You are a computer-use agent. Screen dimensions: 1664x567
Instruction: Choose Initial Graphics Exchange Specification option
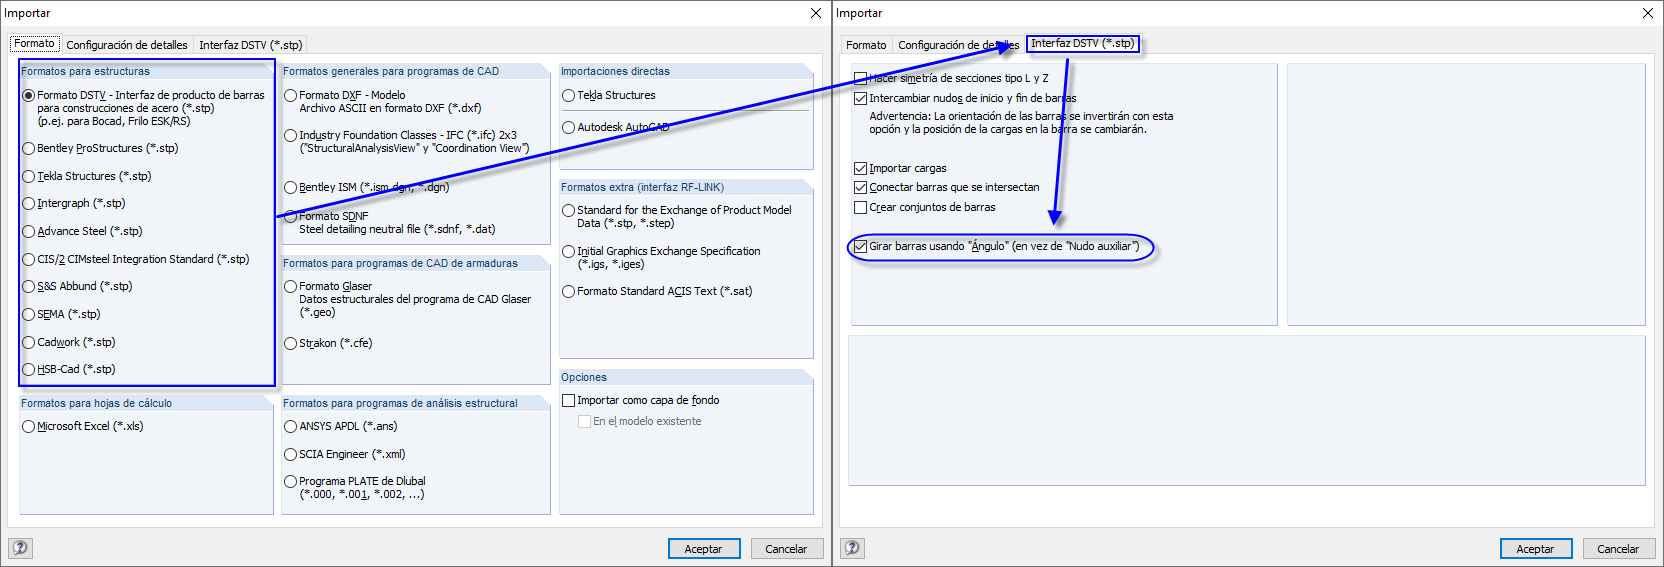(x=569, y=251)
